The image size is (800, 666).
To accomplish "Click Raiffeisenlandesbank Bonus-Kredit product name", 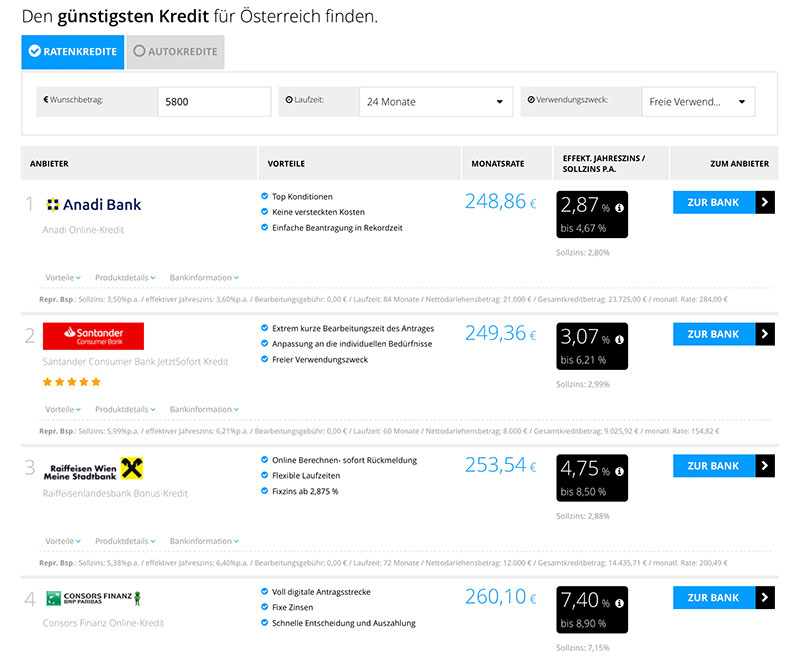I will point(115,493).
